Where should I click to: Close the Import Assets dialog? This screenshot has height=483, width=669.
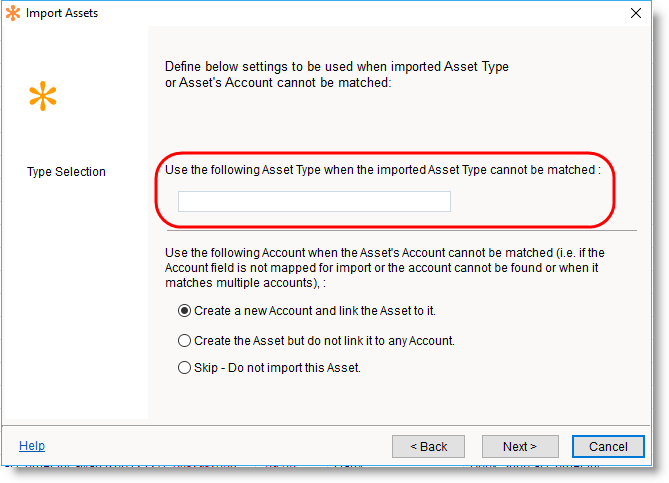pyautogui.click(x=636, y=14)
